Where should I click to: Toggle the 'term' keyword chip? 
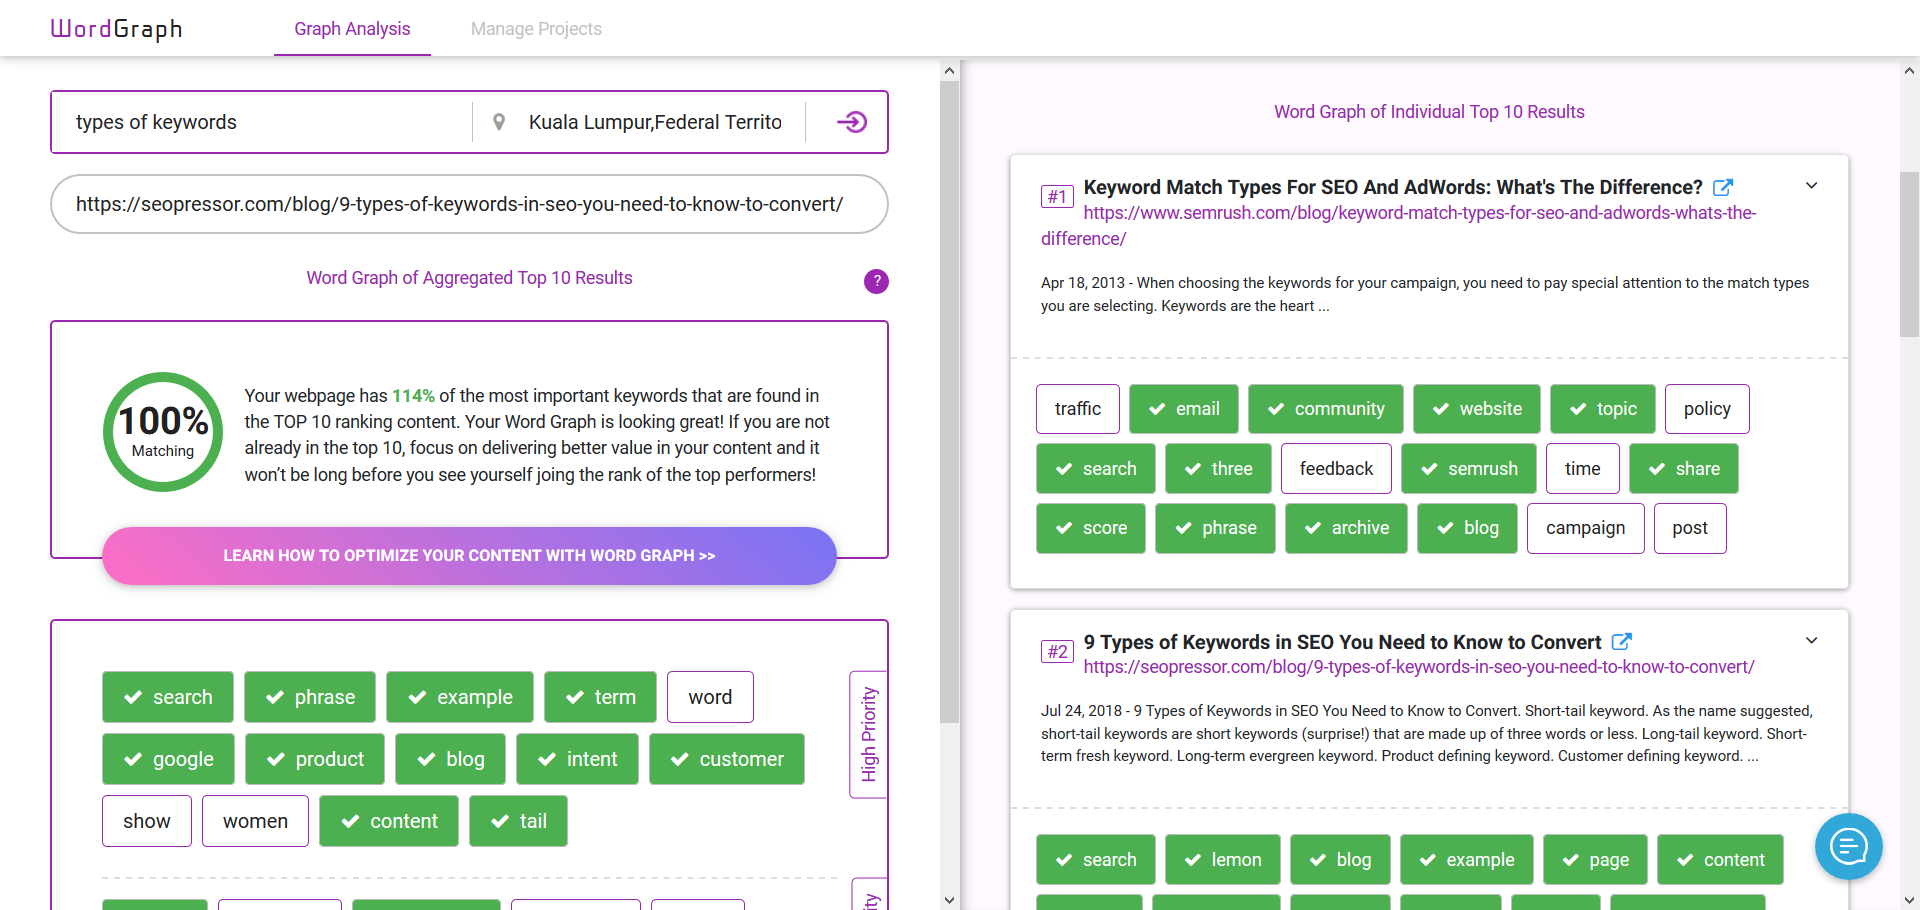click(x=600, y=697)
